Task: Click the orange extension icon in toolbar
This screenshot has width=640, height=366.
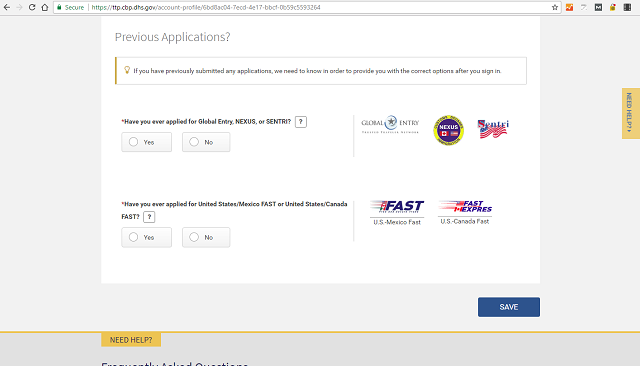Action: (x=569, y=7)
